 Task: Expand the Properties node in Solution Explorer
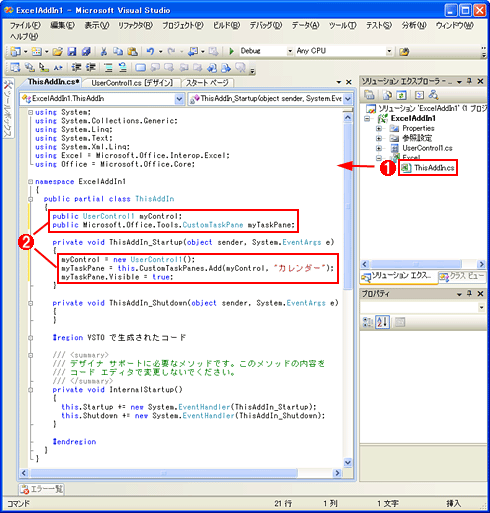click(379, 128)
